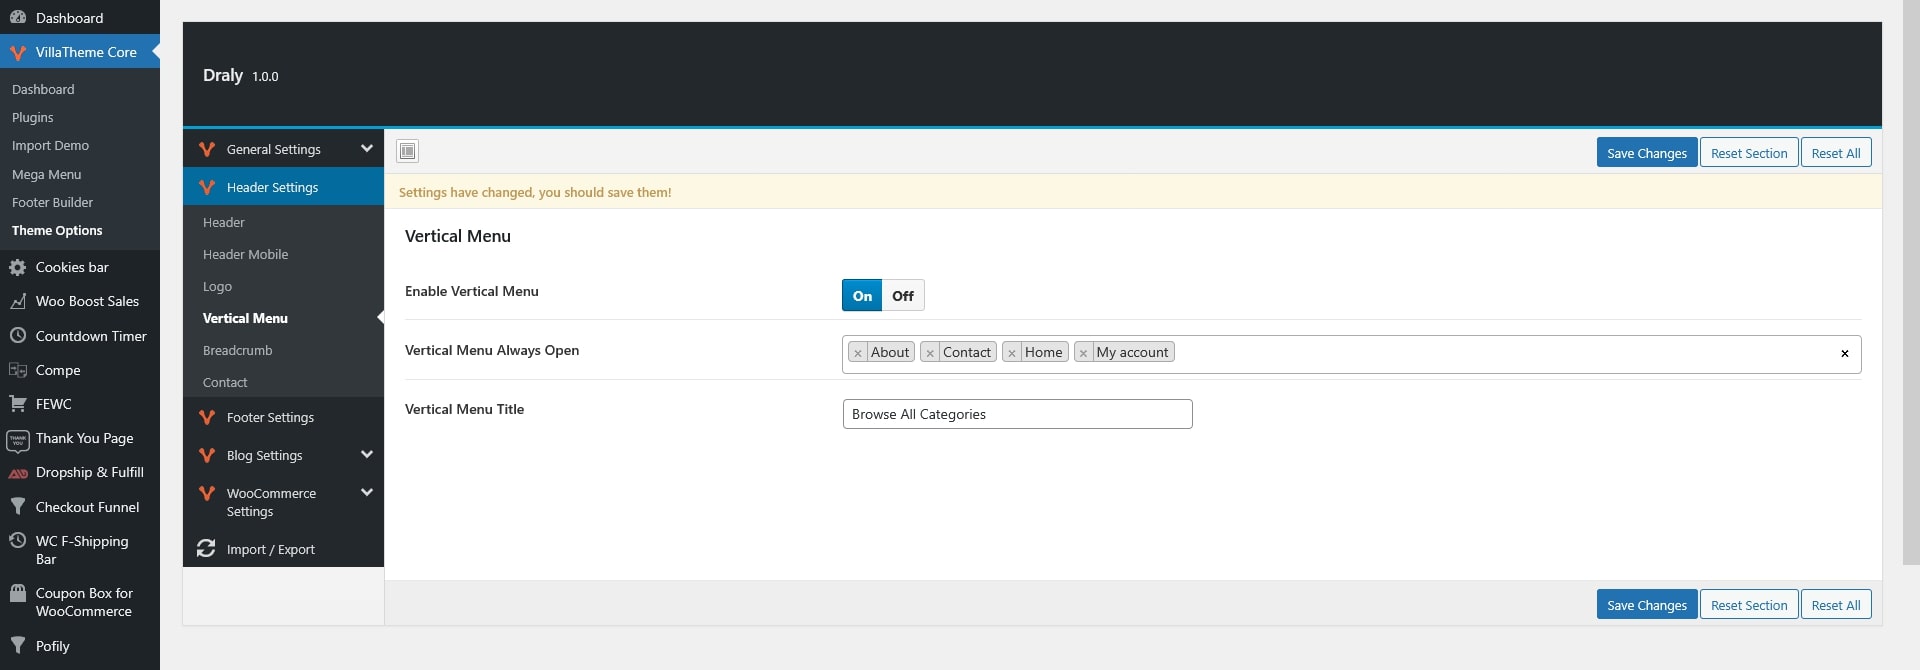Set Enable Vertical Menu to On

pyautogui.click(x=862, y=296)
